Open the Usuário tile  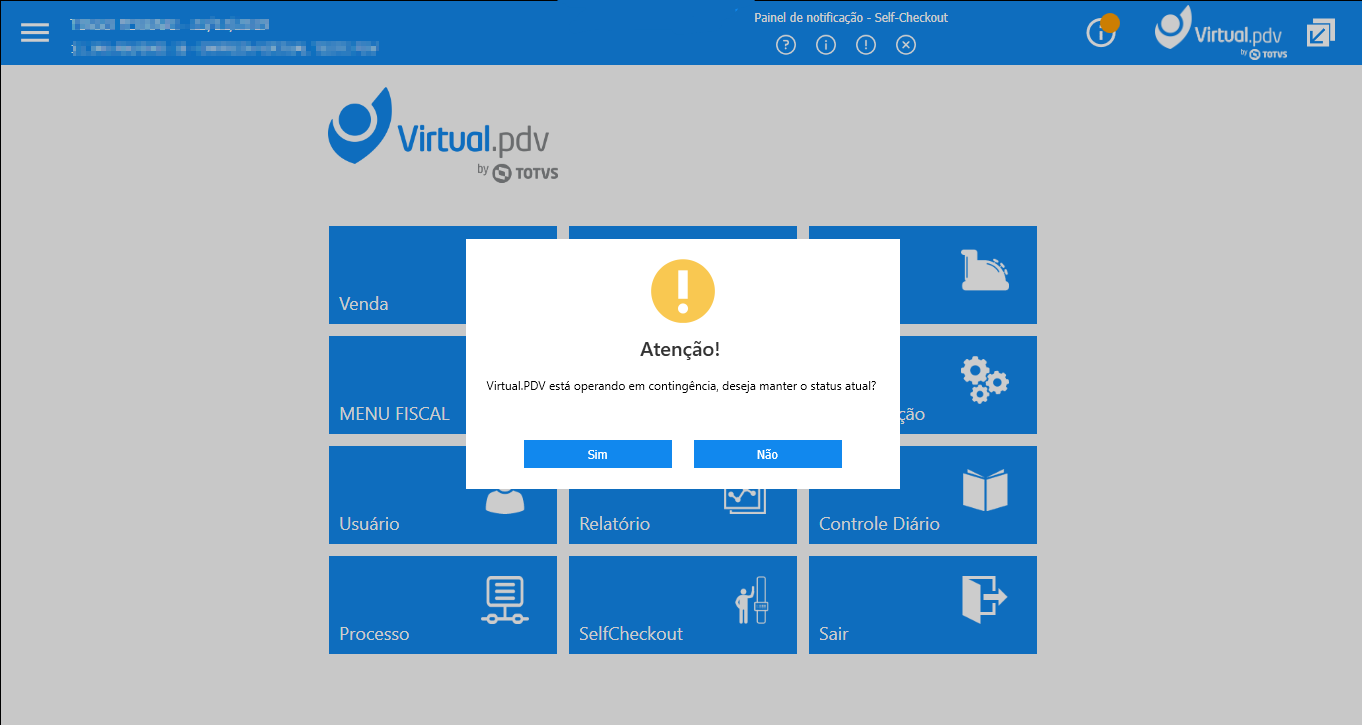point(443,495)
